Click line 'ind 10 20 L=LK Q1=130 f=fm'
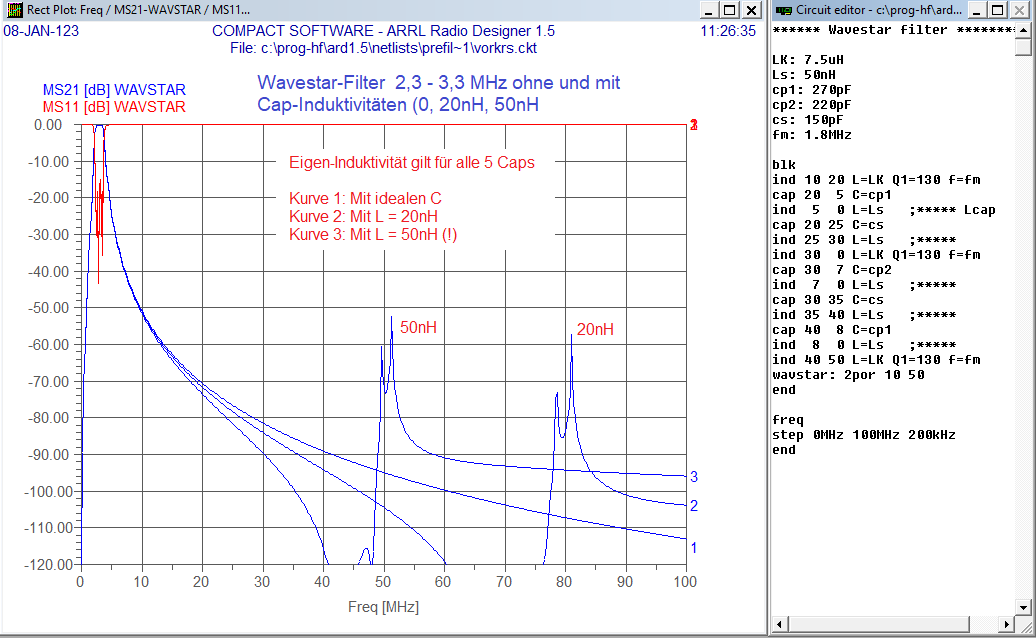 876,180
